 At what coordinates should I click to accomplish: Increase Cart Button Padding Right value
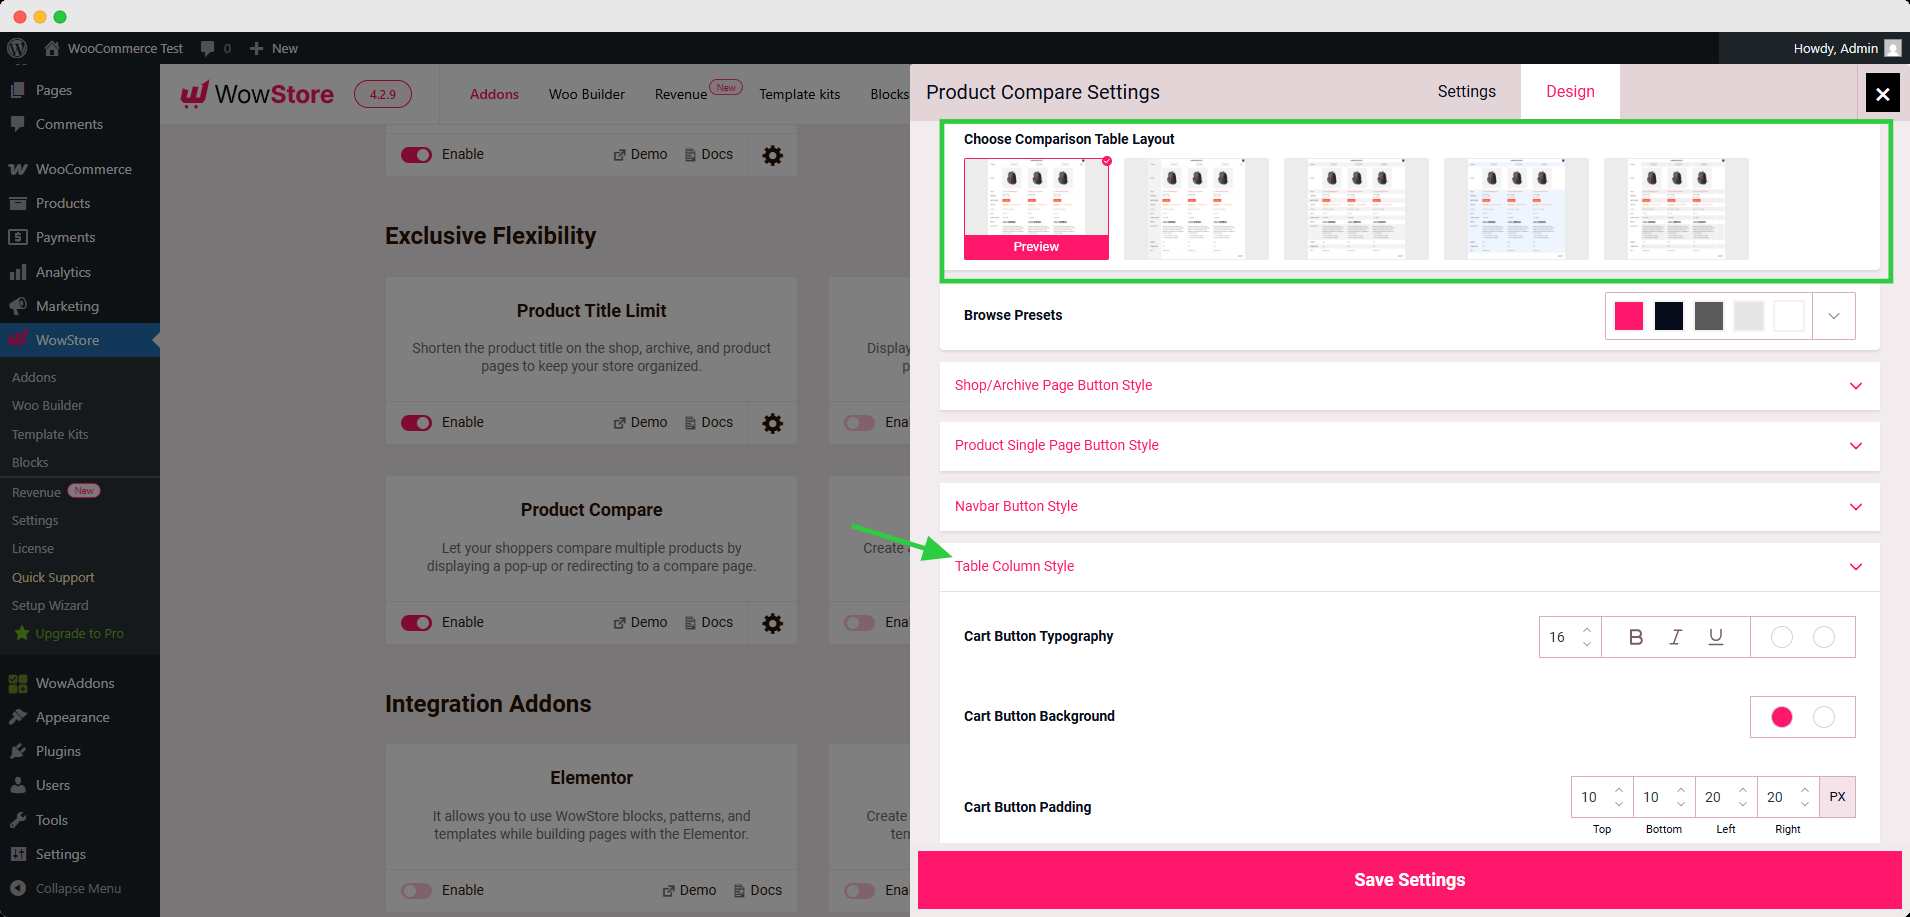(1805, 790)
